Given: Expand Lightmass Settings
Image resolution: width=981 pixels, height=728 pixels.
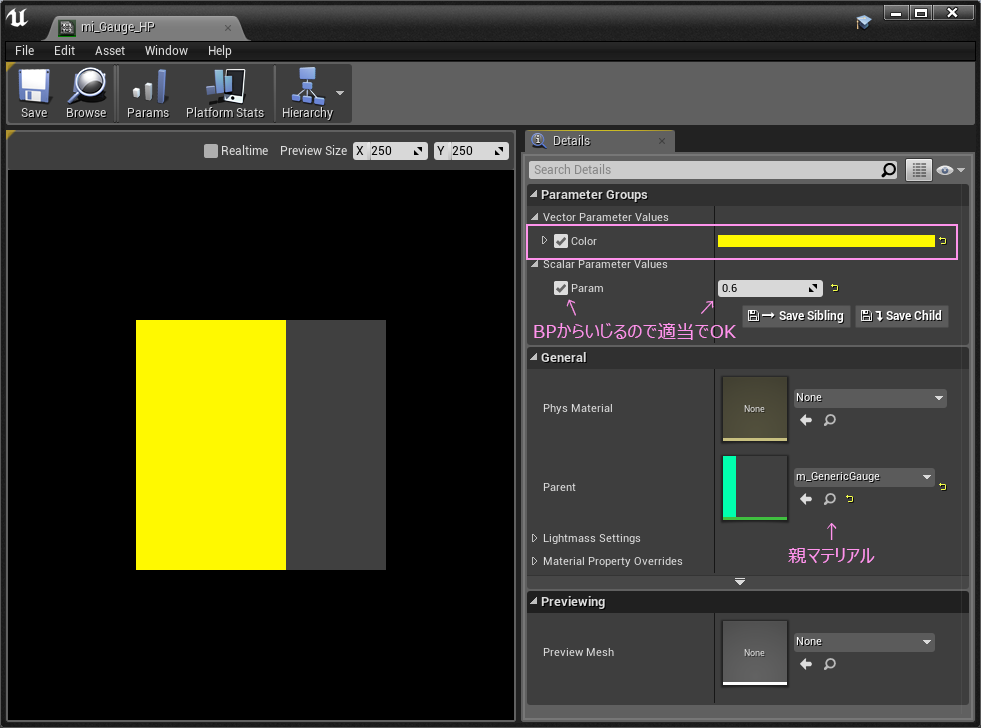Looking at the screenshot, I should pyautogui.click(x=534, y=538).
